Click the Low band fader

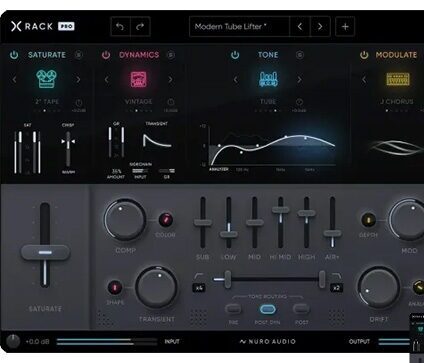click(229, 223)
